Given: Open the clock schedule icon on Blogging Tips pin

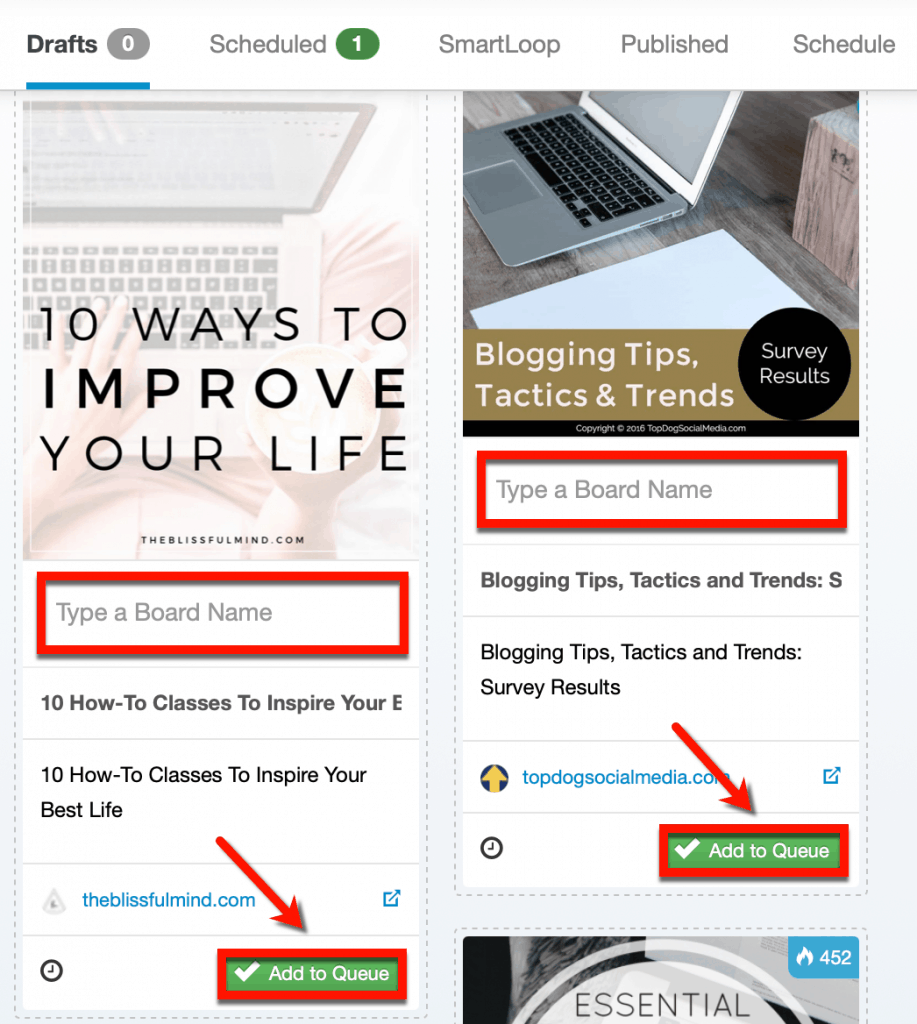Looking at the screenshot, I should pos(491,848).
